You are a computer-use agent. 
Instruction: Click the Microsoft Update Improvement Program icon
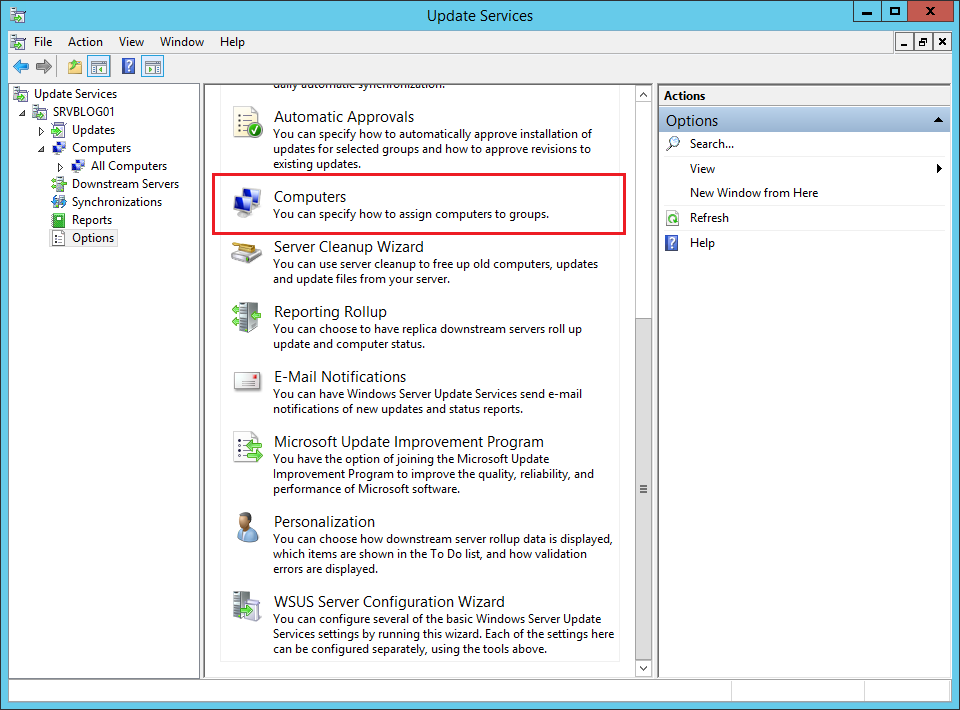pyautogui.click(x=247, y=447)
